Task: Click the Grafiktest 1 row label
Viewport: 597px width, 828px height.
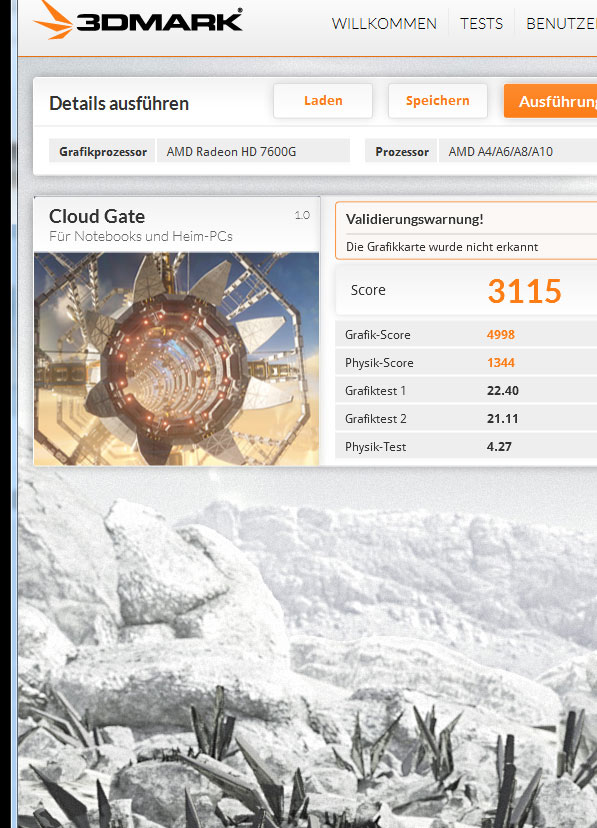Action: (375, 391)
